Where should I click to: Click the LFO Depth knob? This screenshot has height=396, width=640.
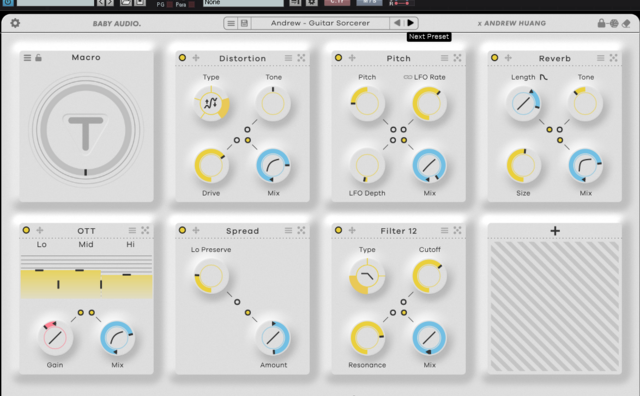(367, 165)
